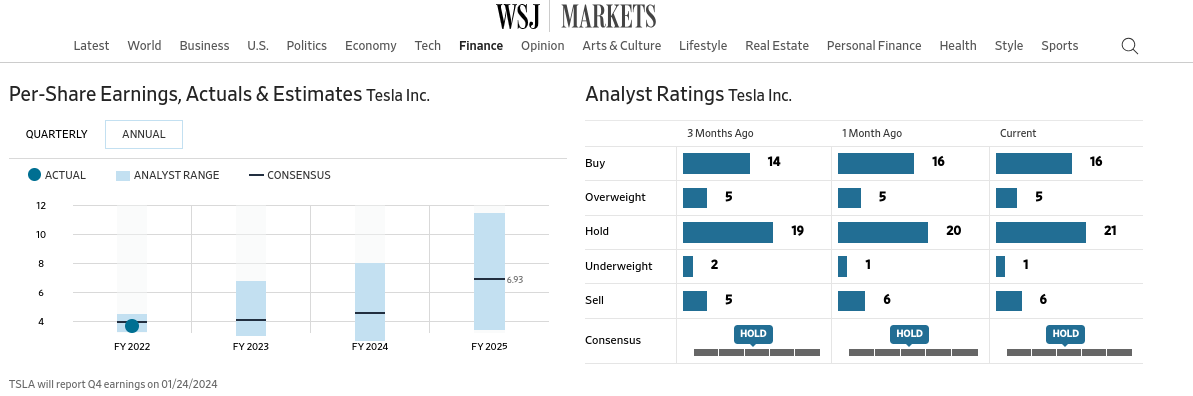Click the FY 2024 analyst range bar
1193x396 pixels.
[370, 302]
